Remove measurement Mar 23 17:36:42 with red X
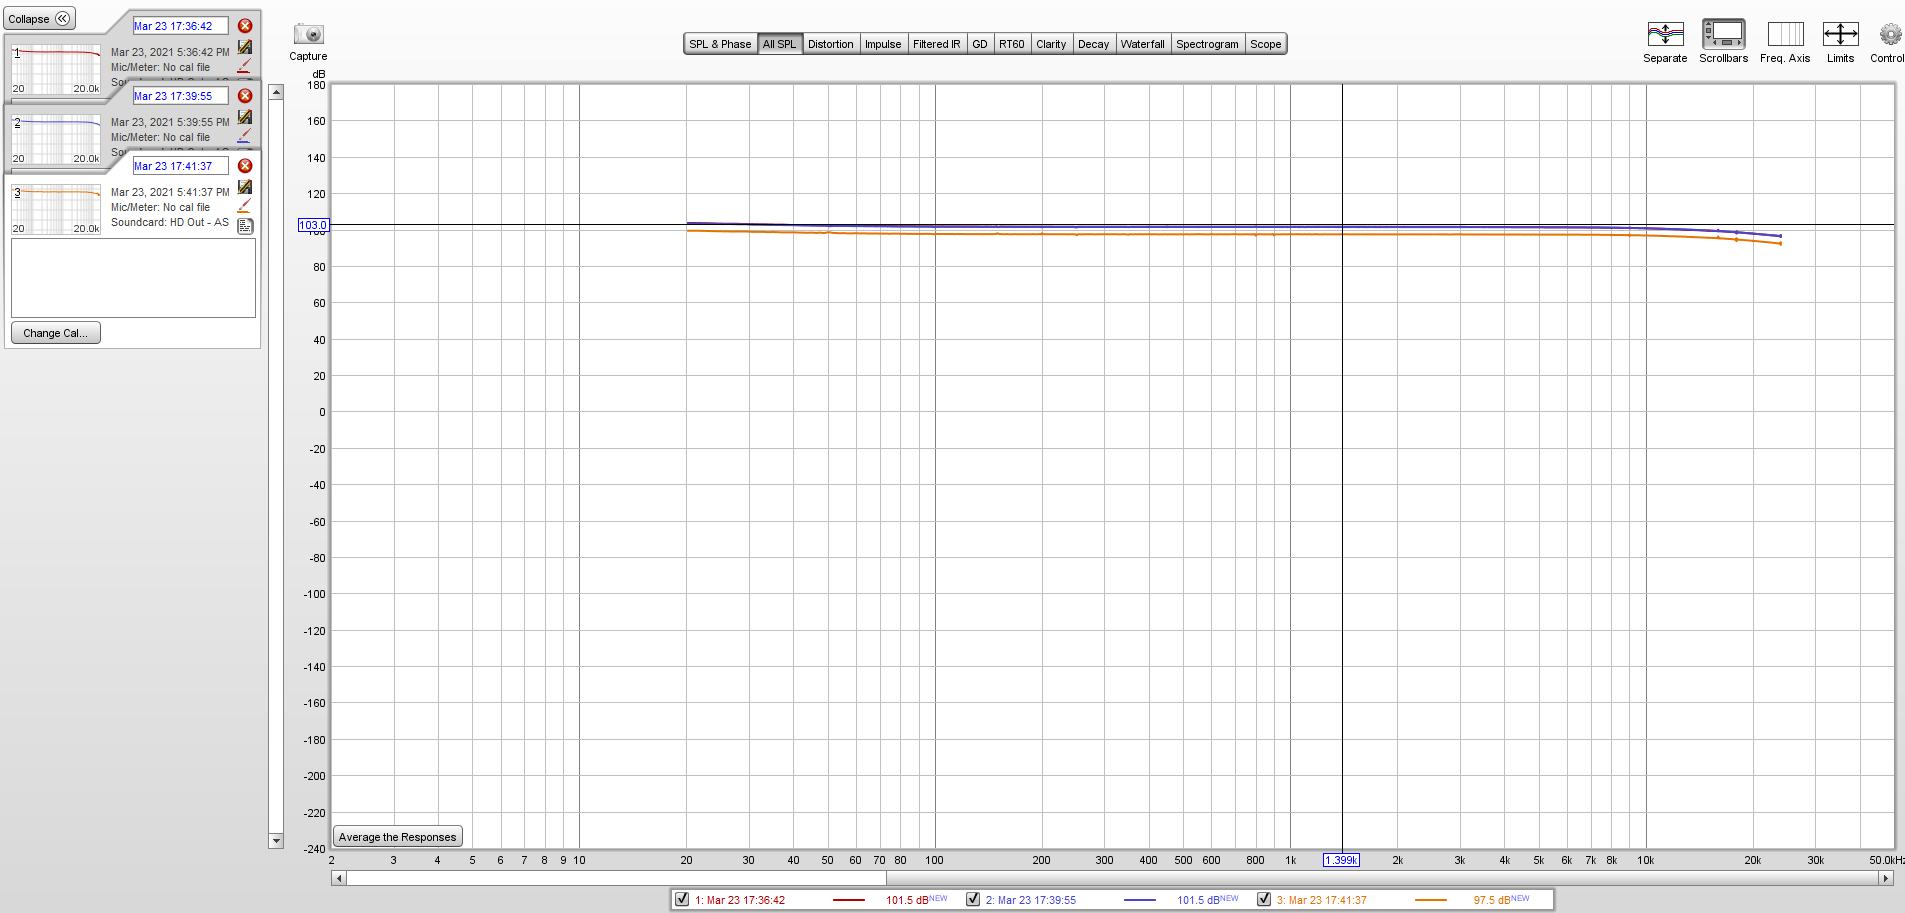 [245, 26]
